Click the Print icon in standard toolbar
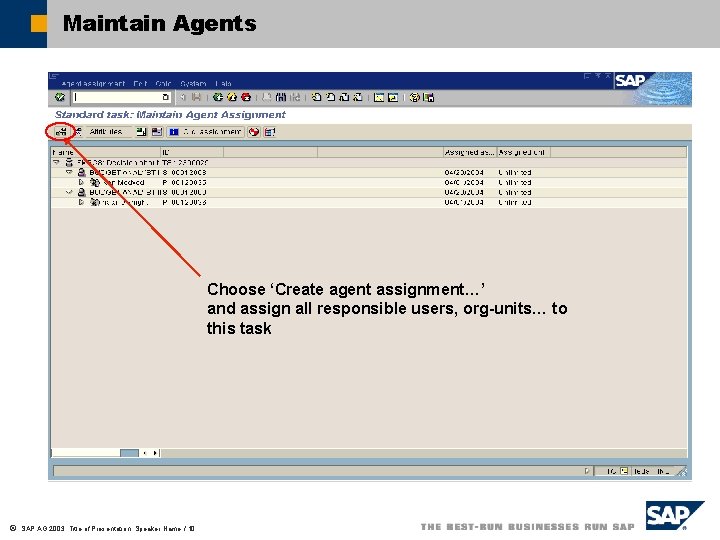720x540 pixels. (267, 97)
